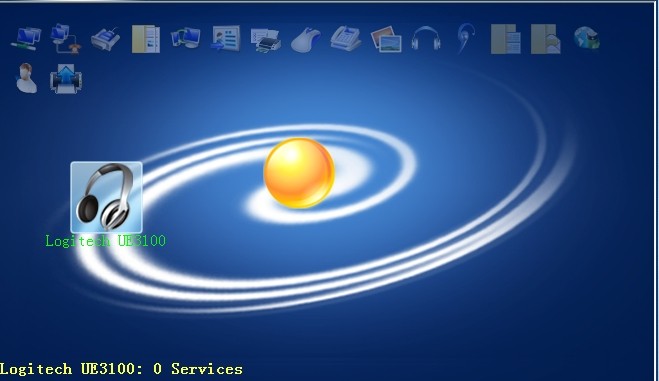659x381 pixels.
Task: Select the Bluetooth mouse service icon
Action: click(306, 40)
